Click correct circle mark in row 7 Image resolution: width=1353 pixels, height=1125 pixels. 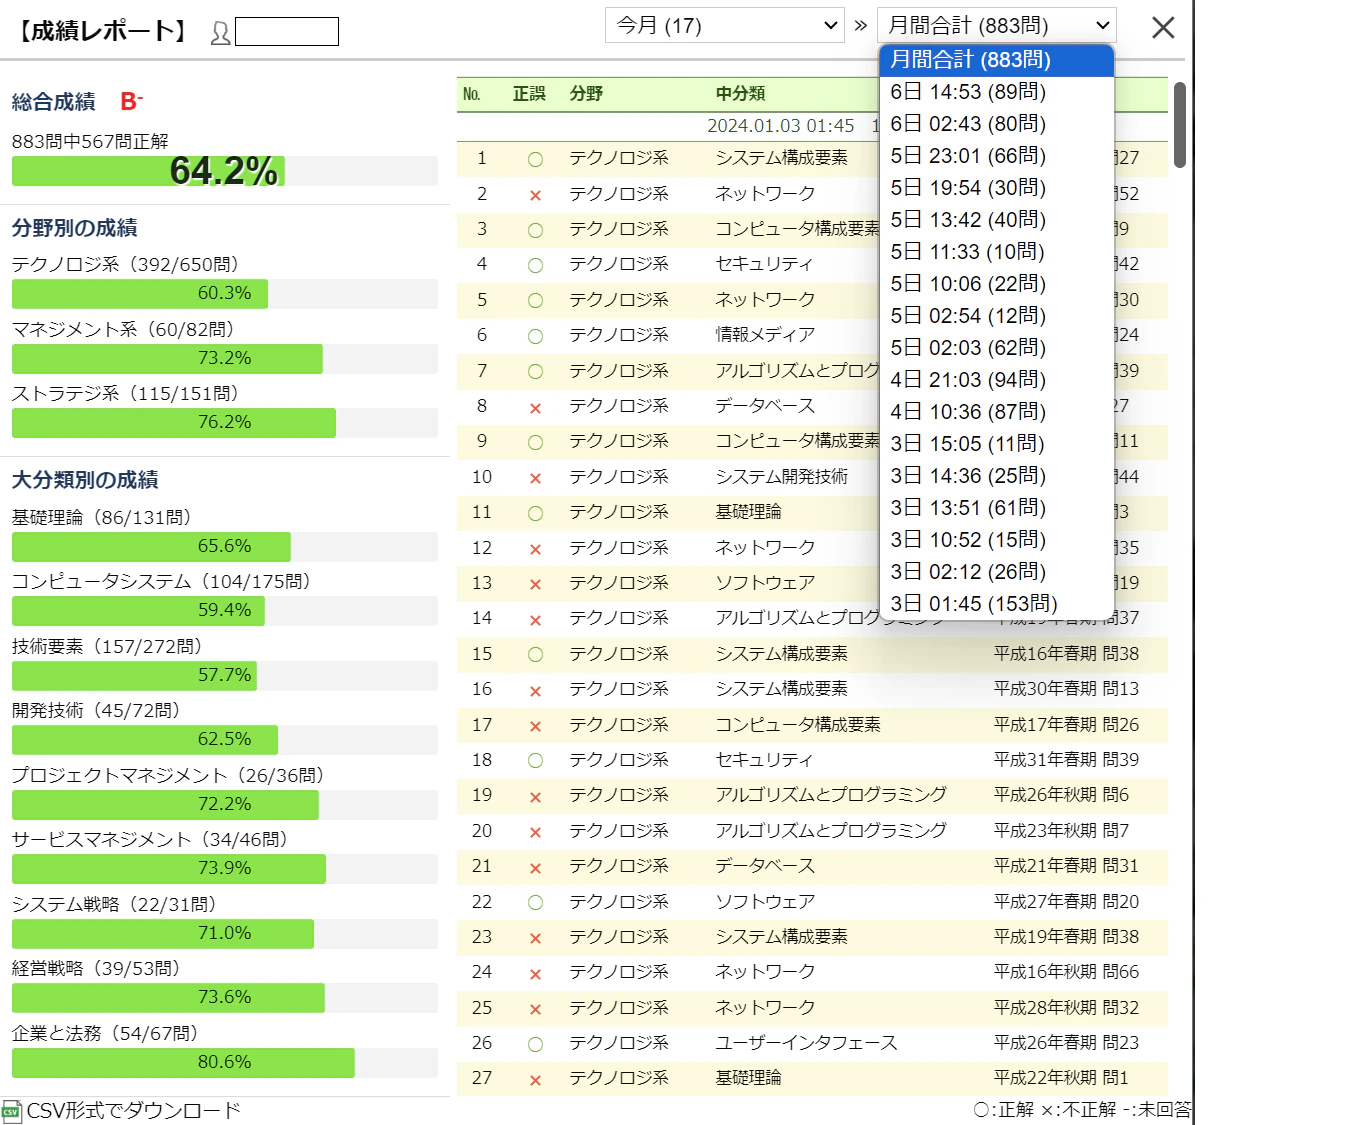tap(535, 372)
